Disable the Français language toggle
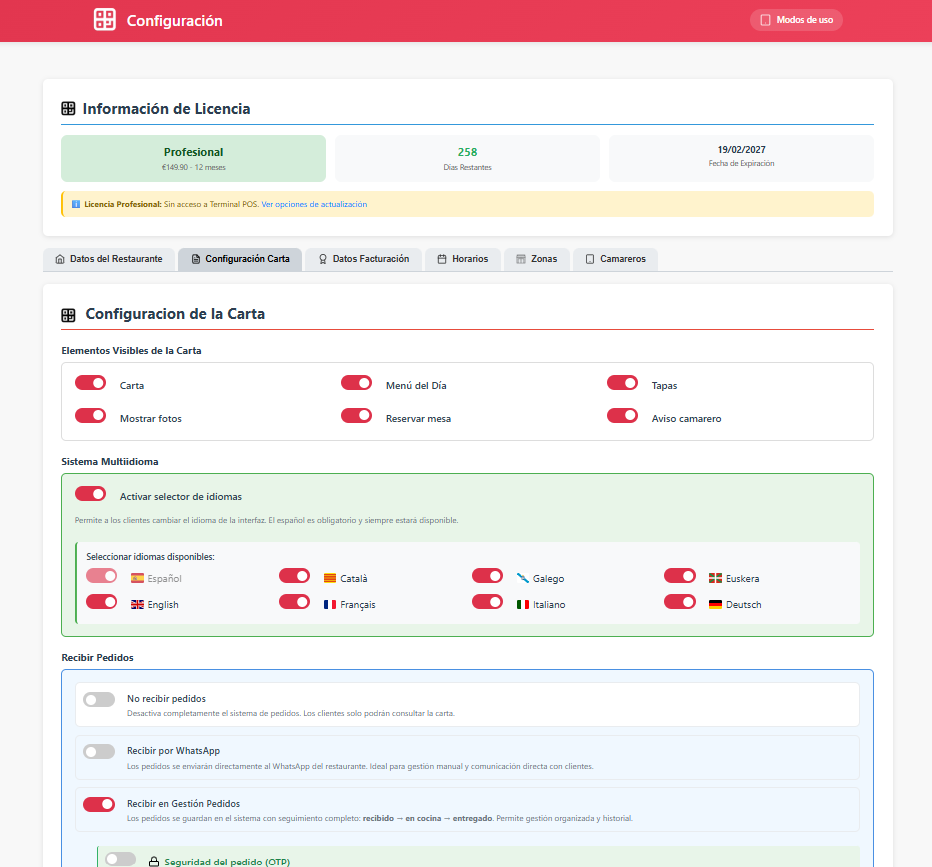The height and width of the screenshot is (867, 932). tap(294, 602)
